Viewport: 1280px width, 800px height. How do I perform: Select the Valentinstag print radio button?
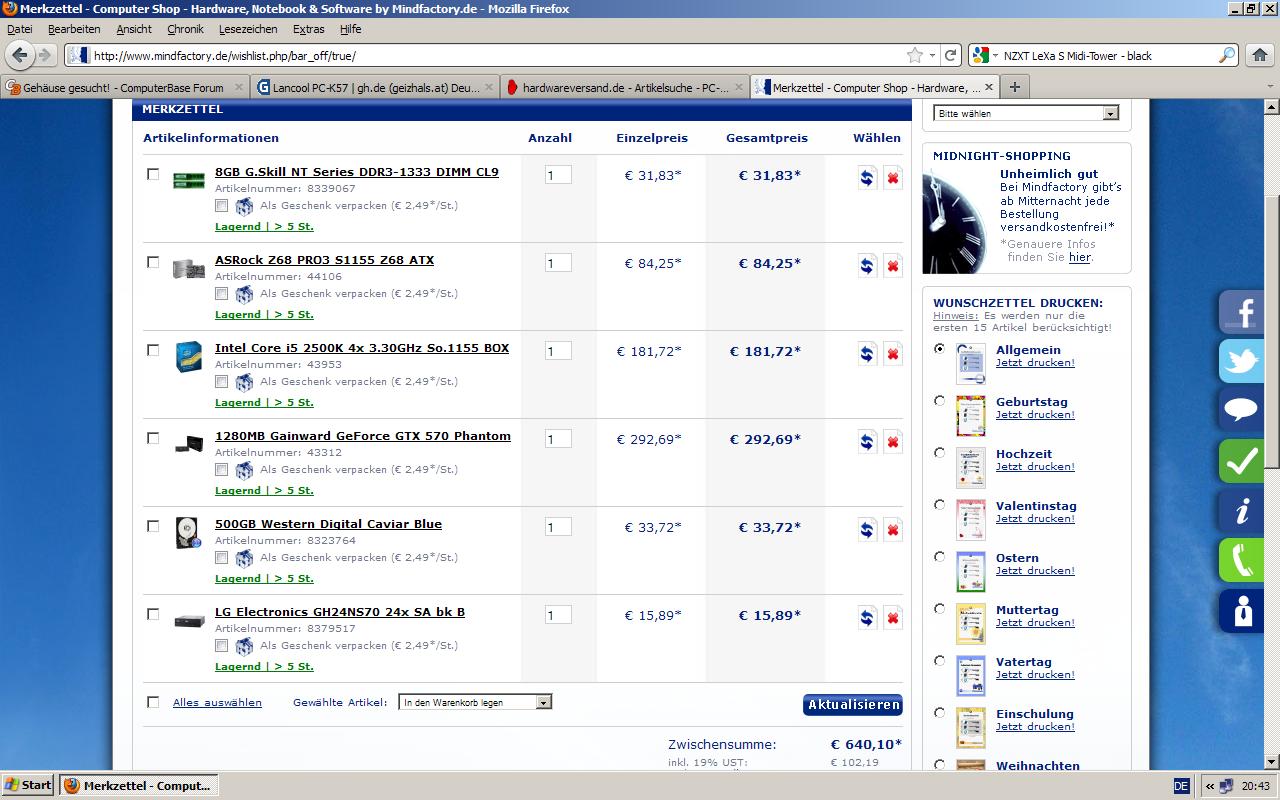(x=939, y=505)
